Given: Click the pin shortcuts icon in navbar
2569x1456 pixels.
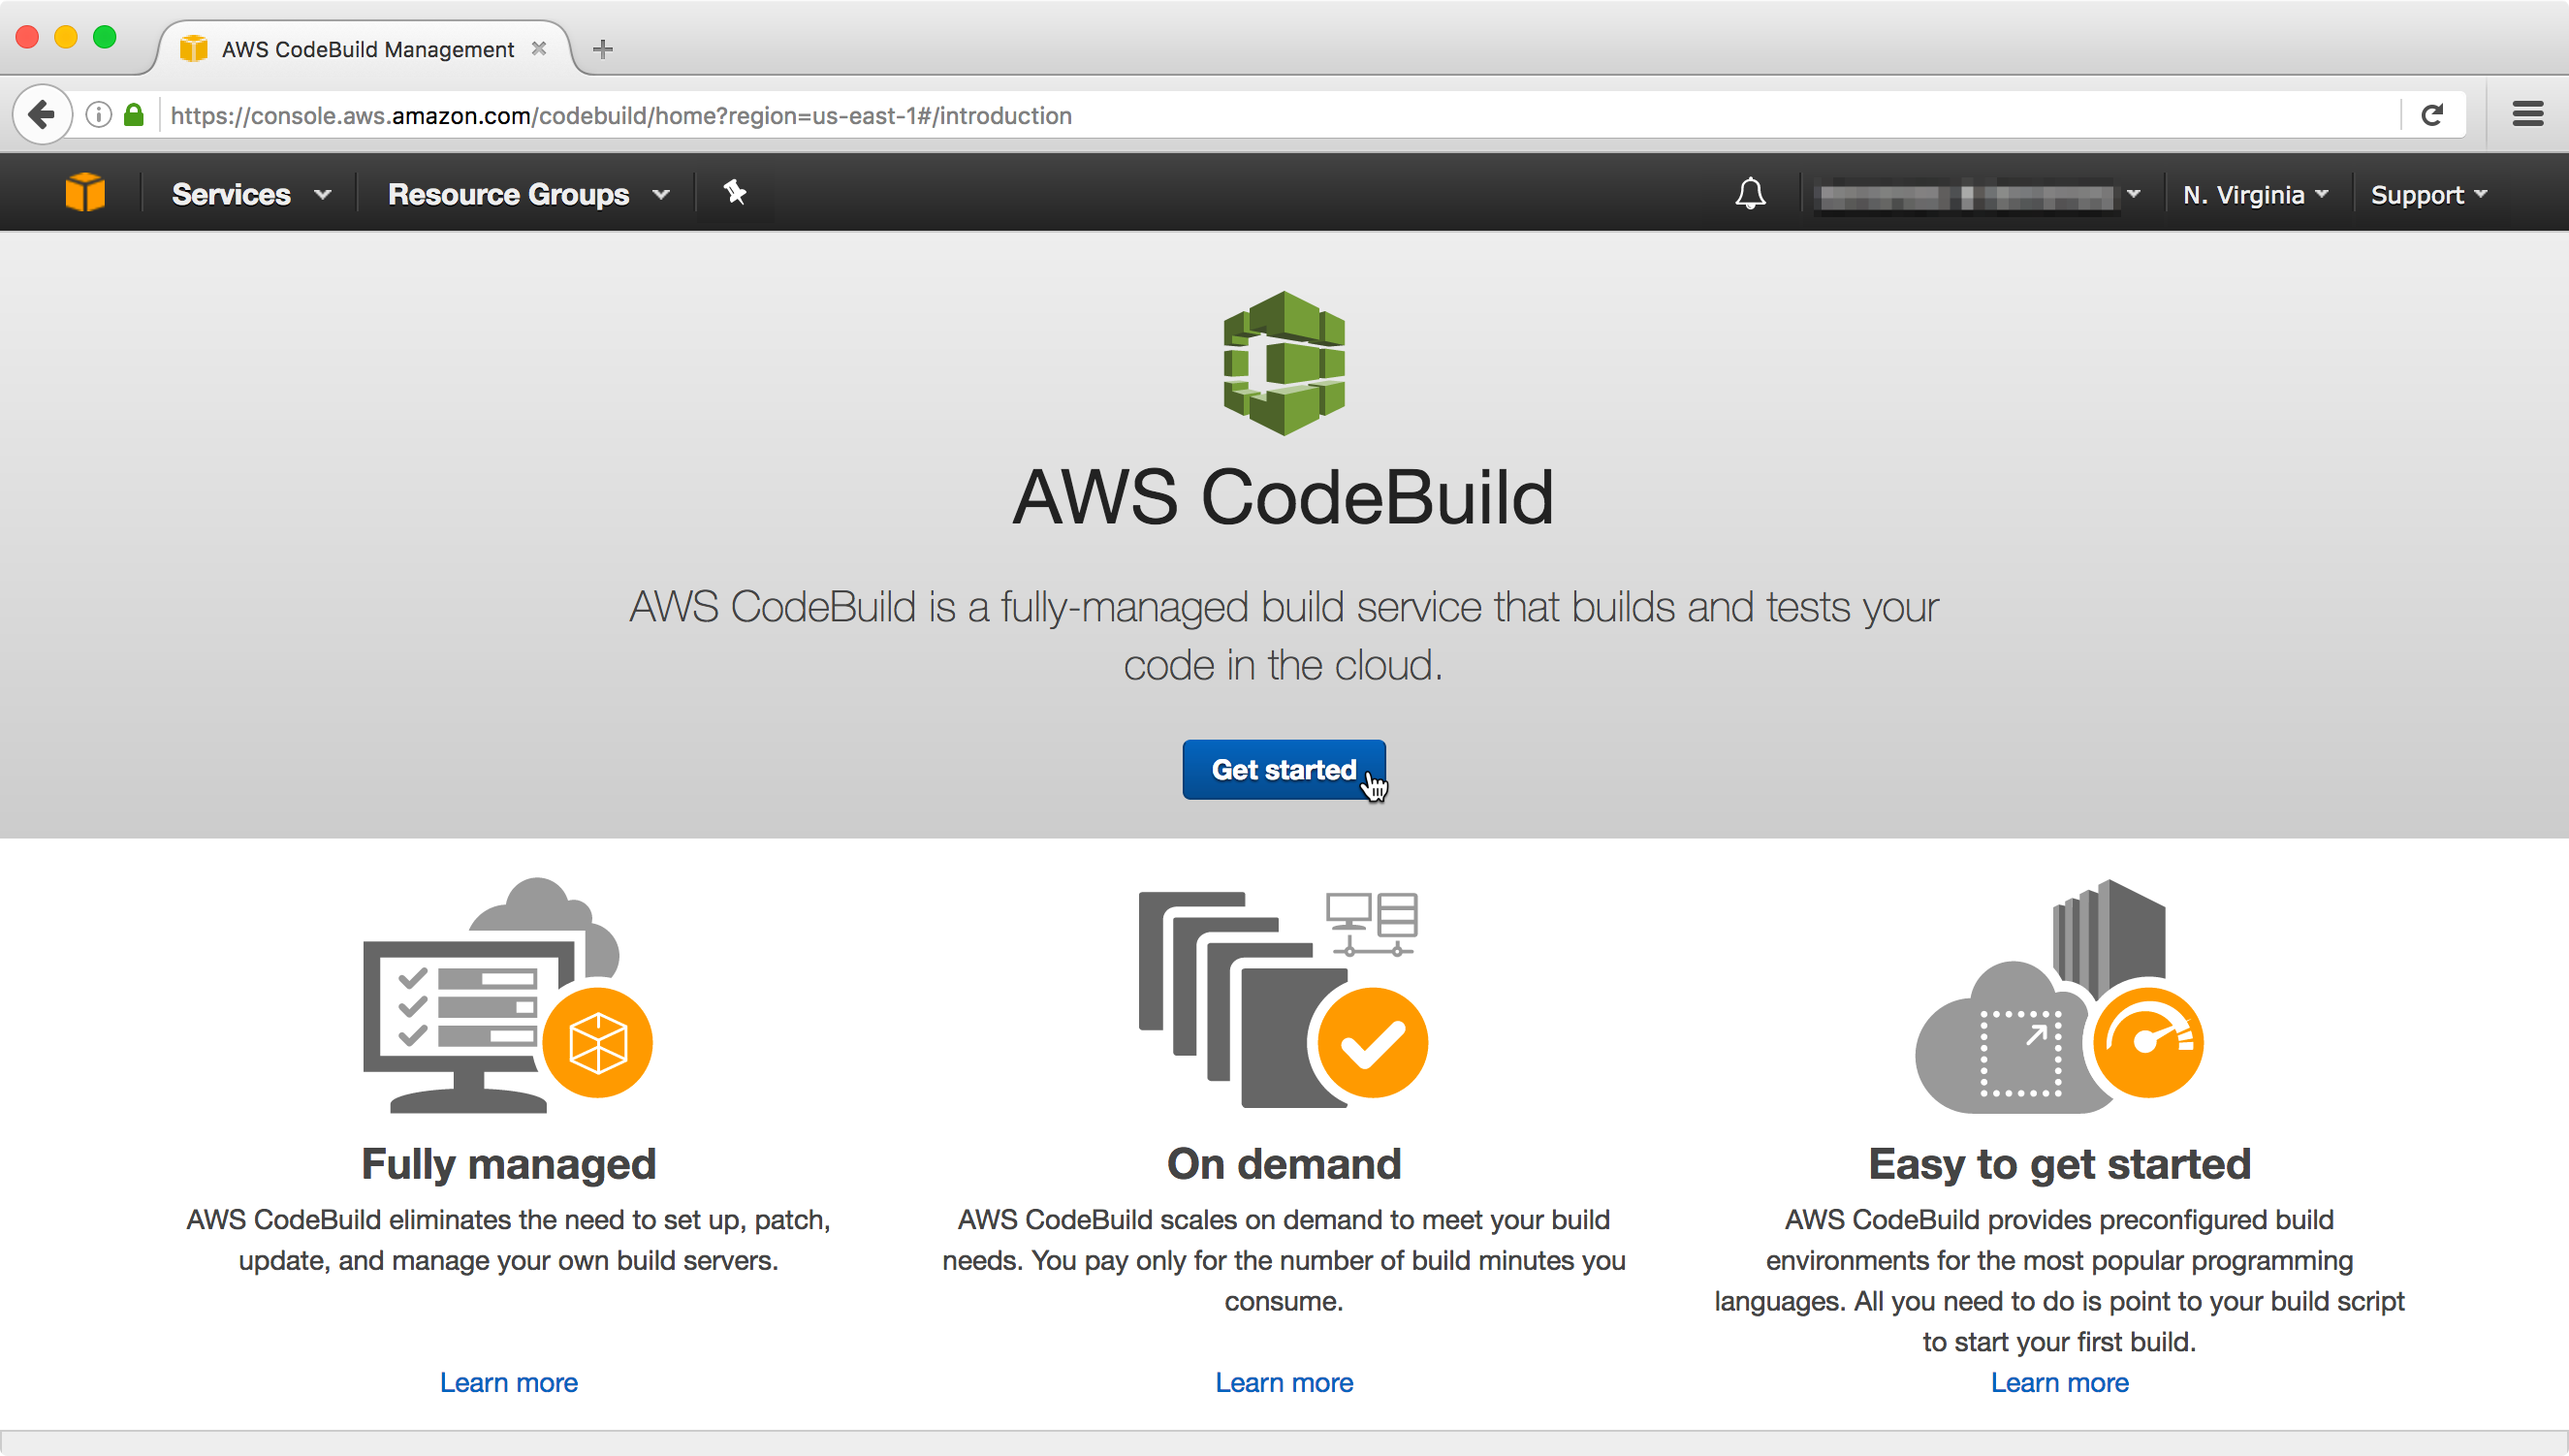Looking at the screenshot, I should 735,192.
